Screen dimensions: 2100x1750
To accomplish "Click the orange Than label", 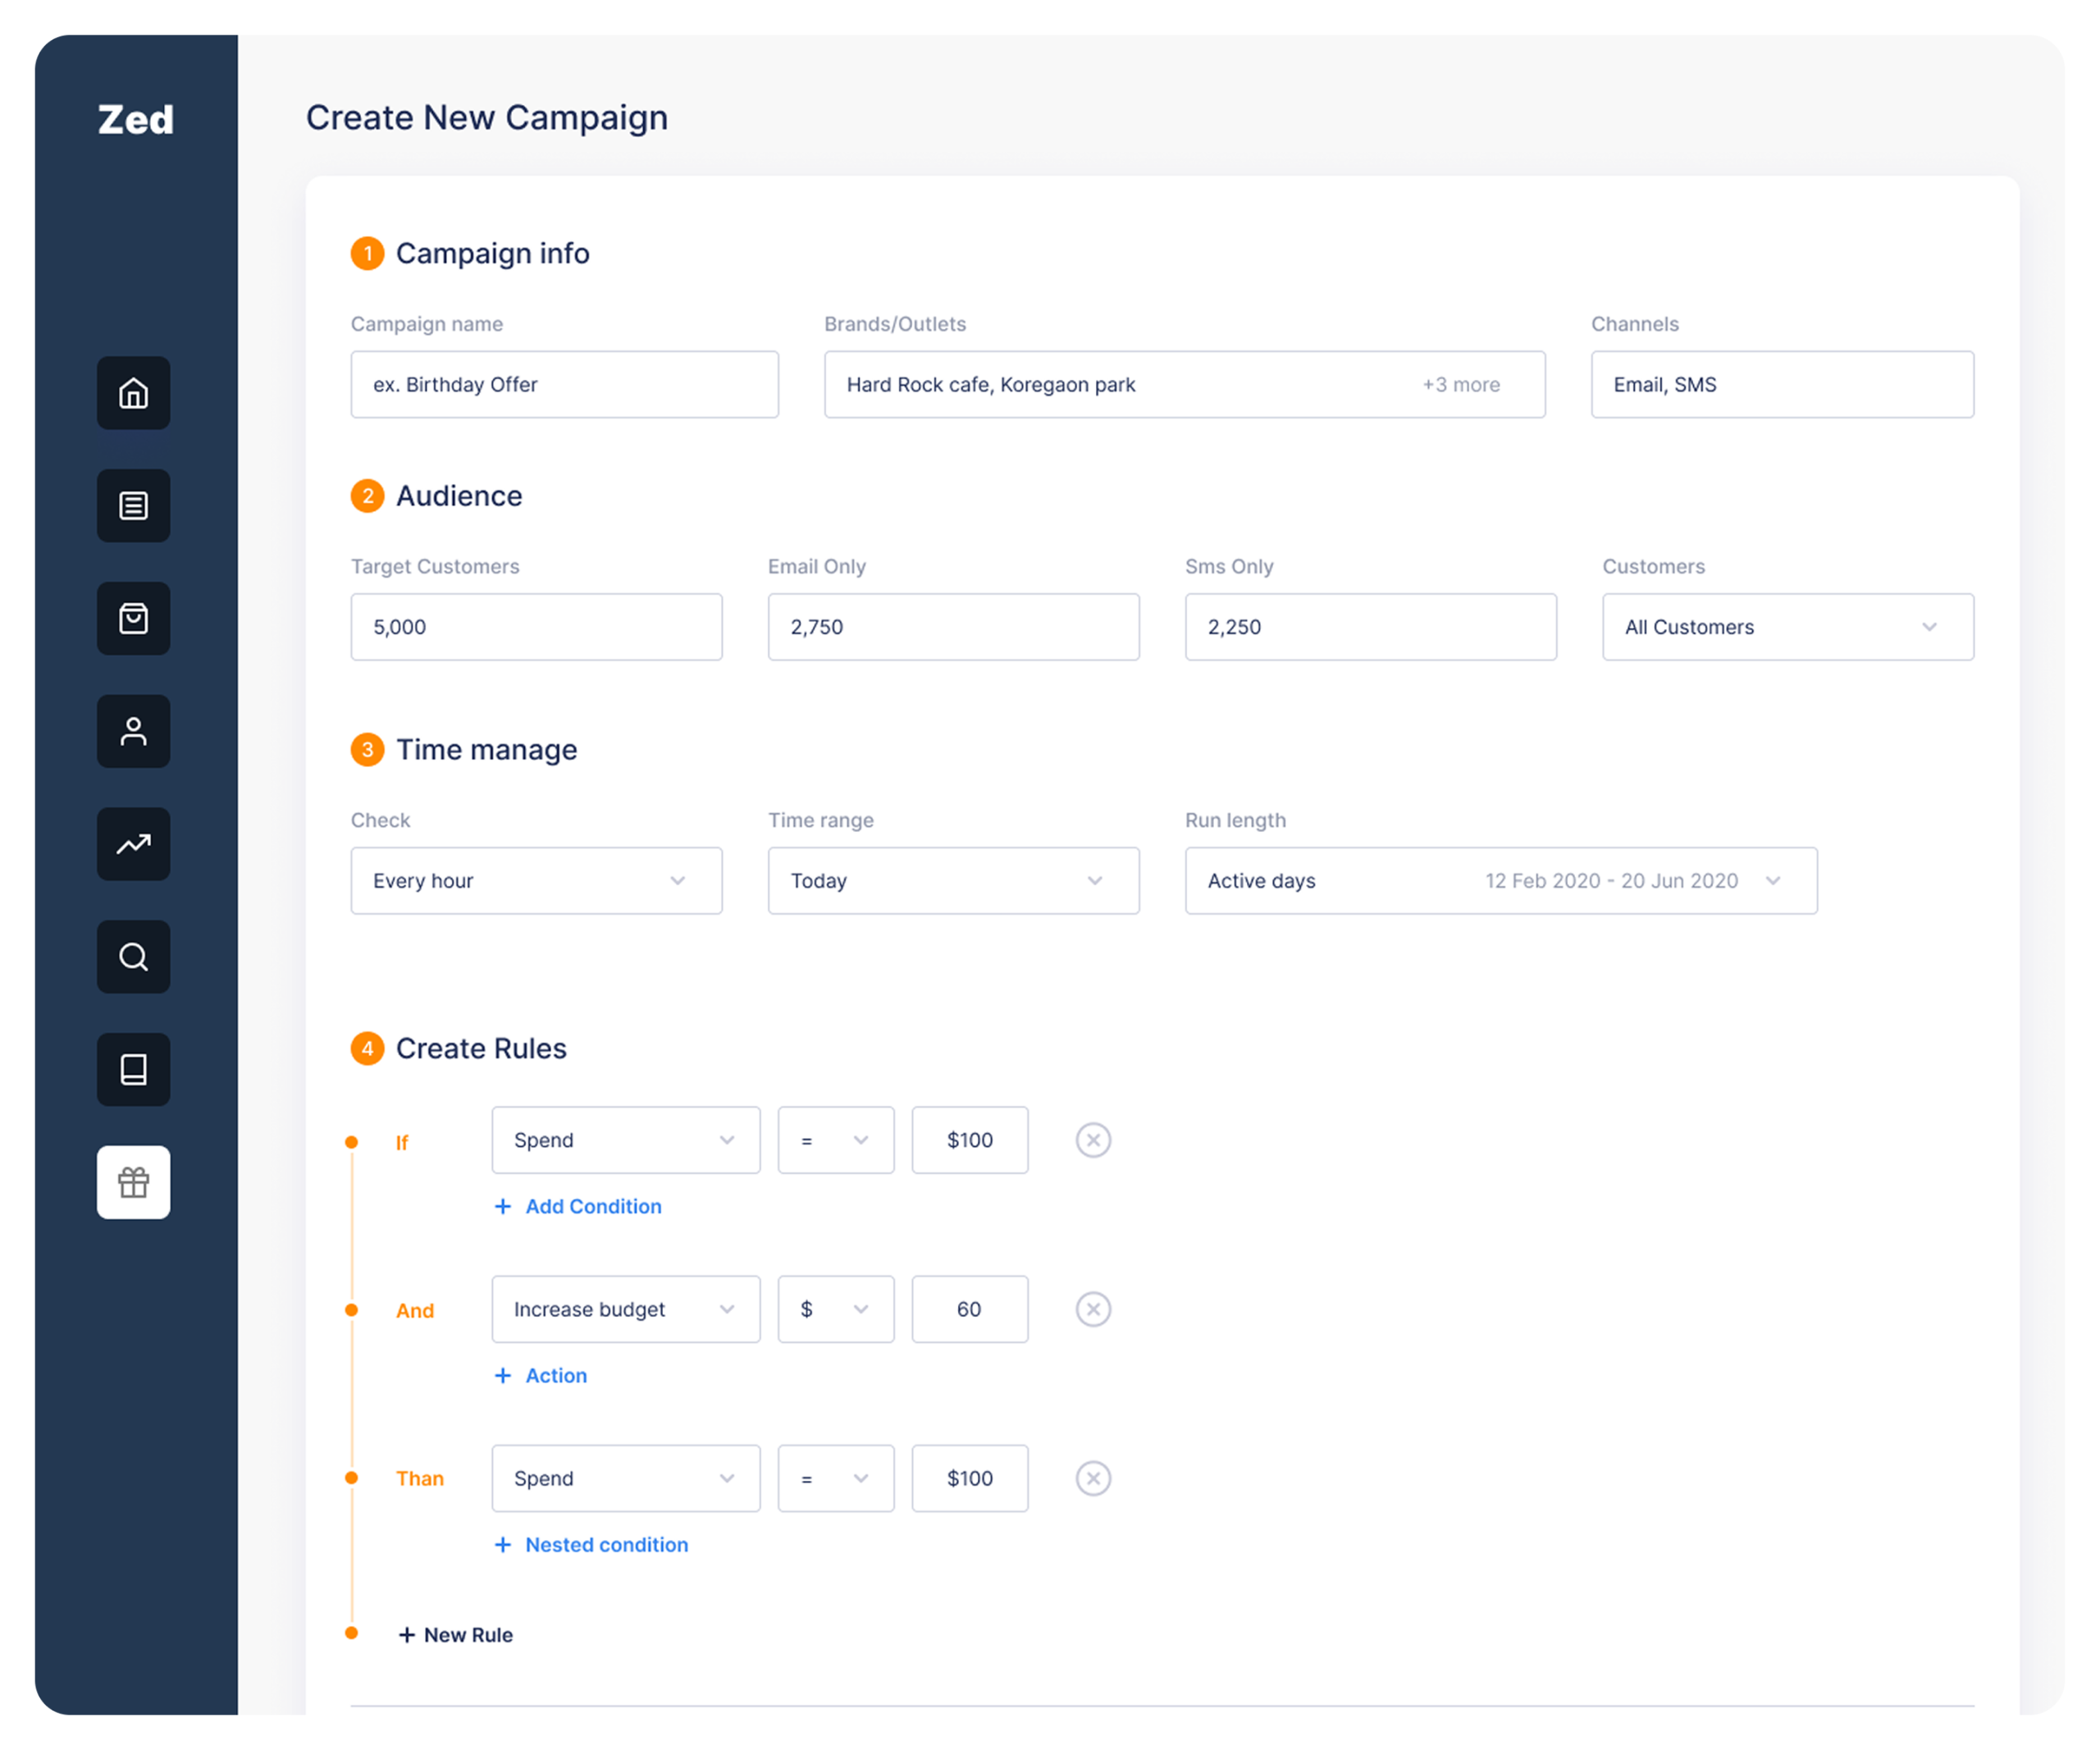I will [420, 1479].
